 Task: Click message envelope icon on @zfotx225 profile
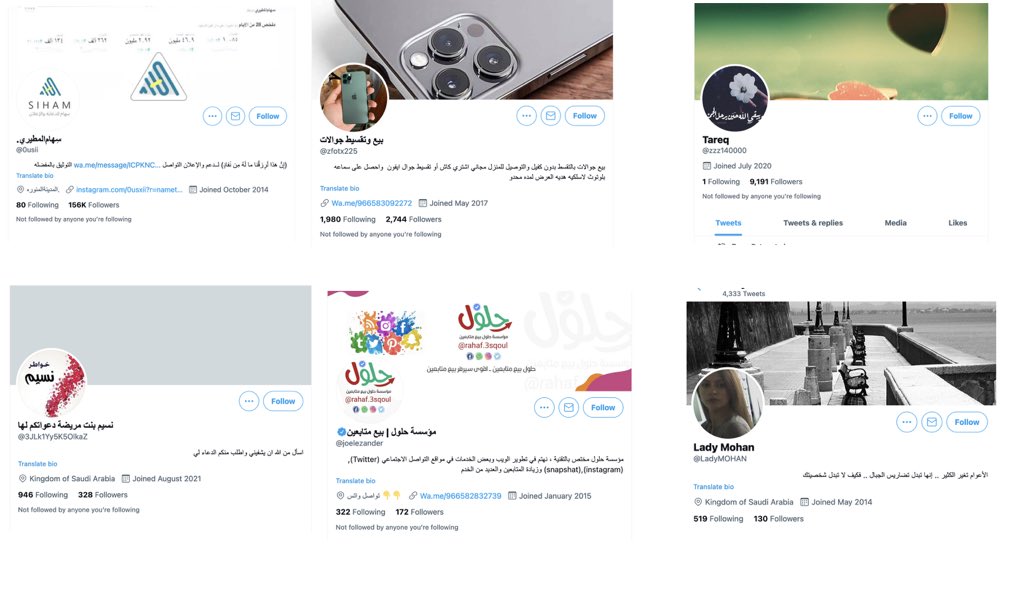551,116
